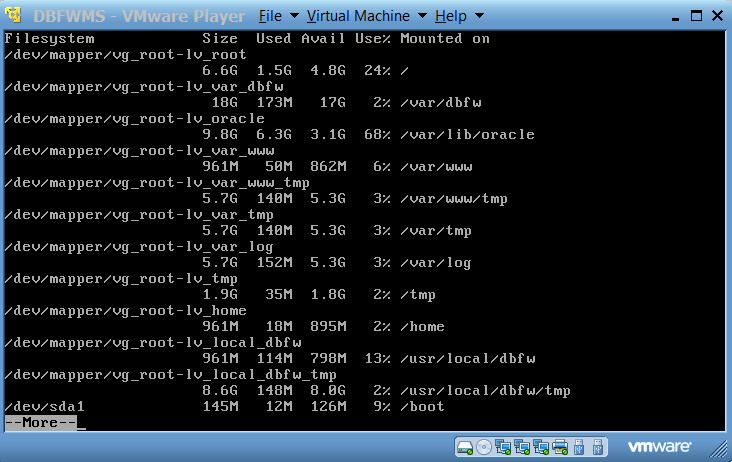Viewport: 732px width, 462px height.
Task: Click the first USB device icon
Action: tap(579, 446)
